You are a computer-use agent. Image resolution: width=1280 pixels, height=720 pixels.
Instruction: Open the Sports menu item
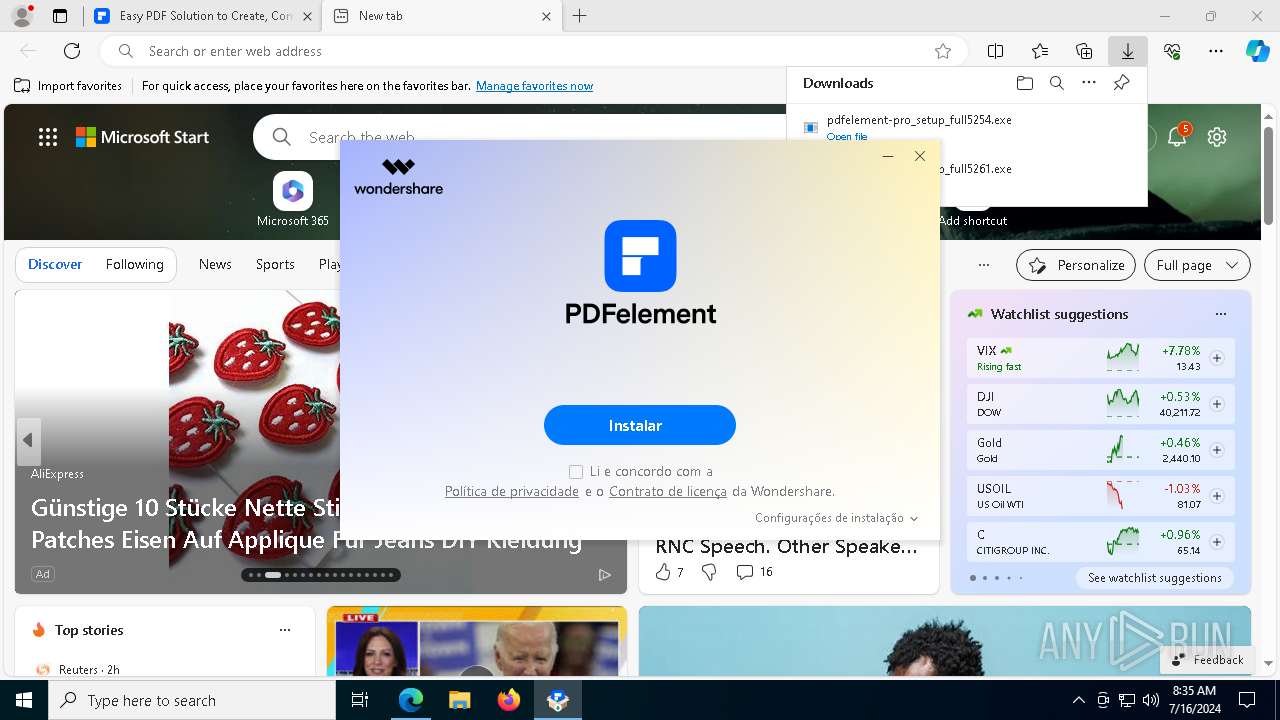pos(275,264)
